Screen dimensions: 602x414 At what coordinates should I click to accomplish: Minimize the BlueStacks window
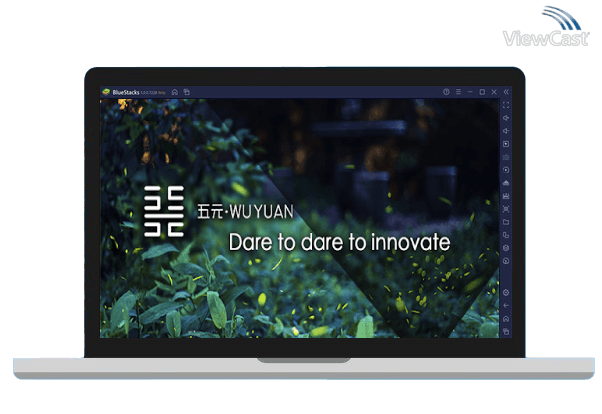click(x=470, y=92)
